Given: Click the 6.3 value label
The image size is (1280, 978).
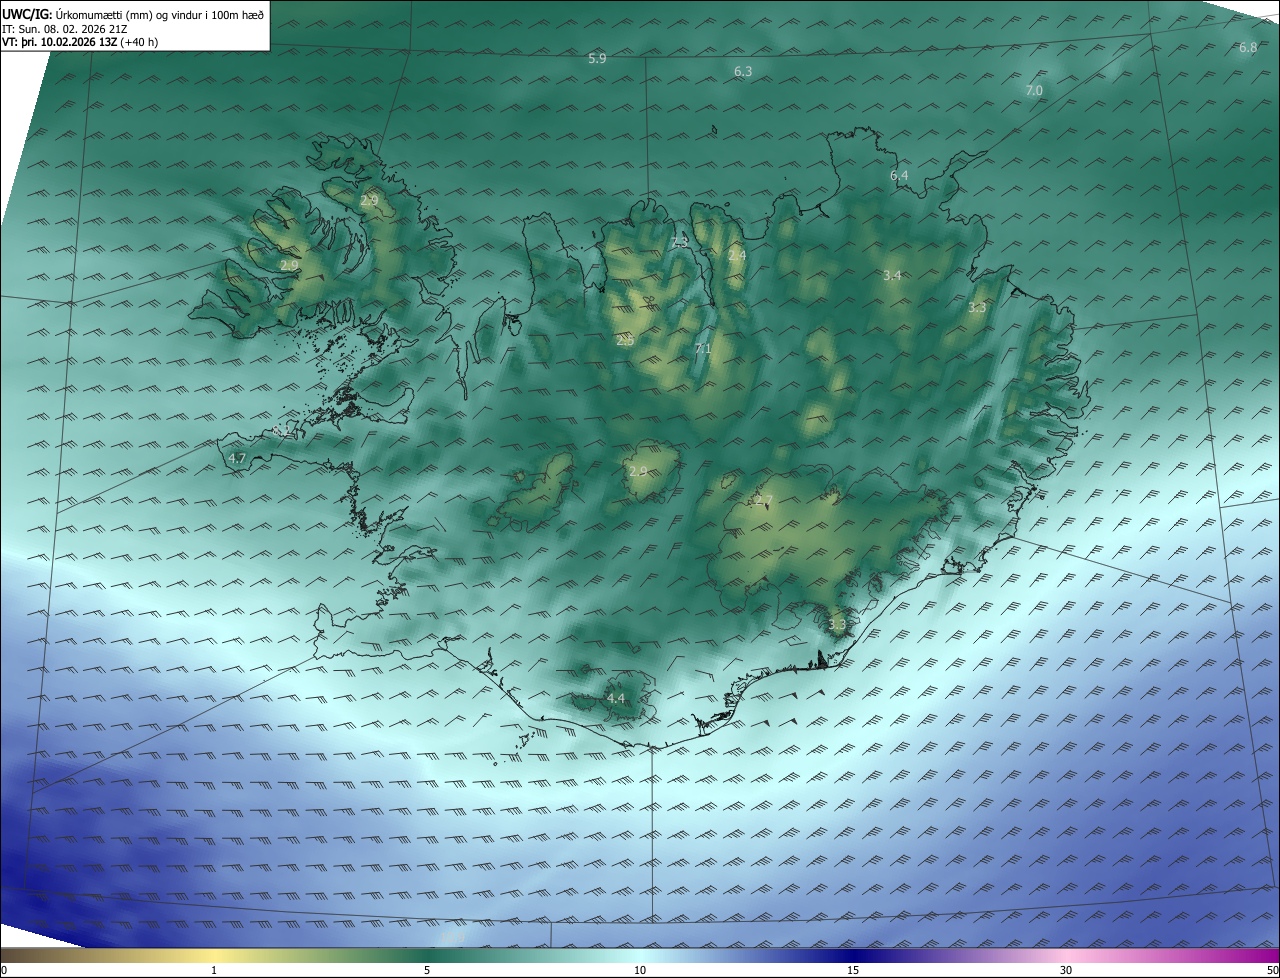Looking at the screenshot, I should pos(743,72).
